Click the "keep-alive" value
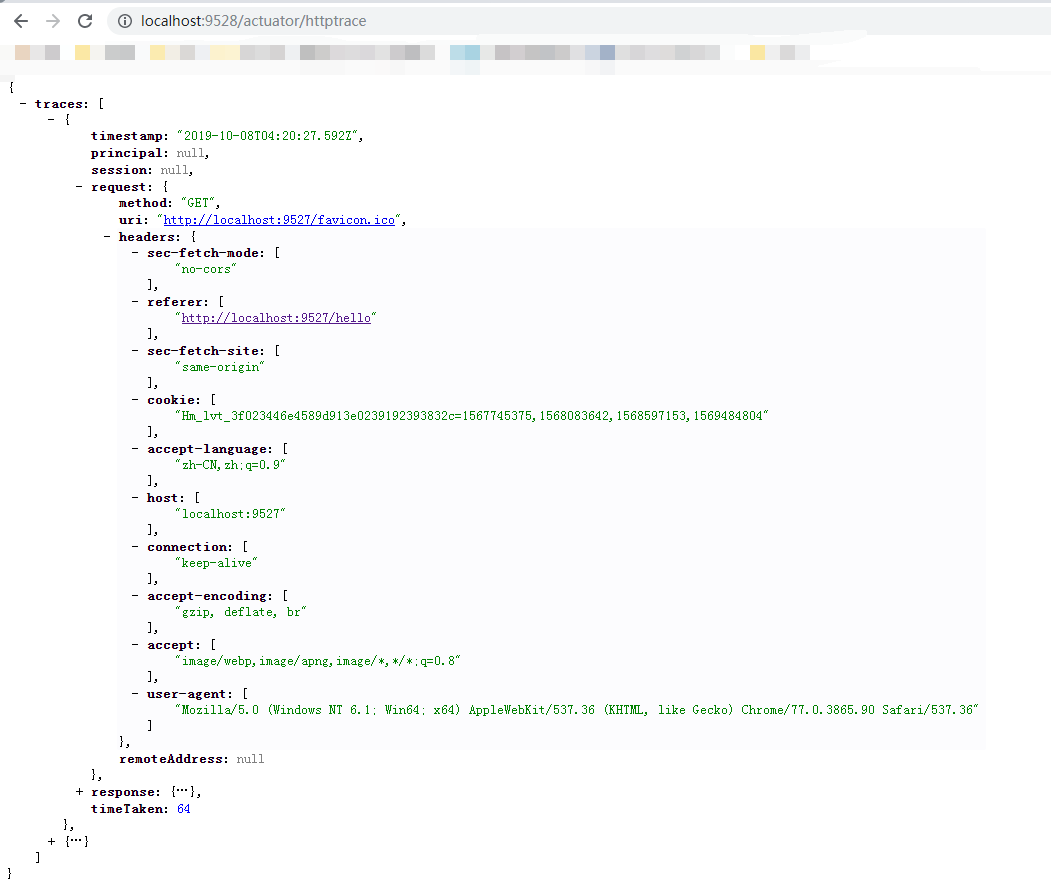Viewport: 1051px width, 888px height. [x=217, y=563]
